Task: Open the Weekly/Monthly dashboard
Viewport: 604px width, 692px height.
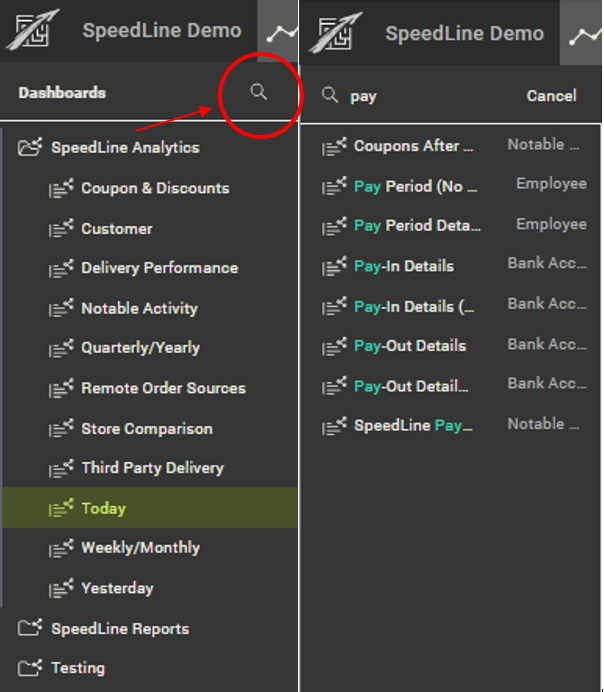Action: pos(140,548)
